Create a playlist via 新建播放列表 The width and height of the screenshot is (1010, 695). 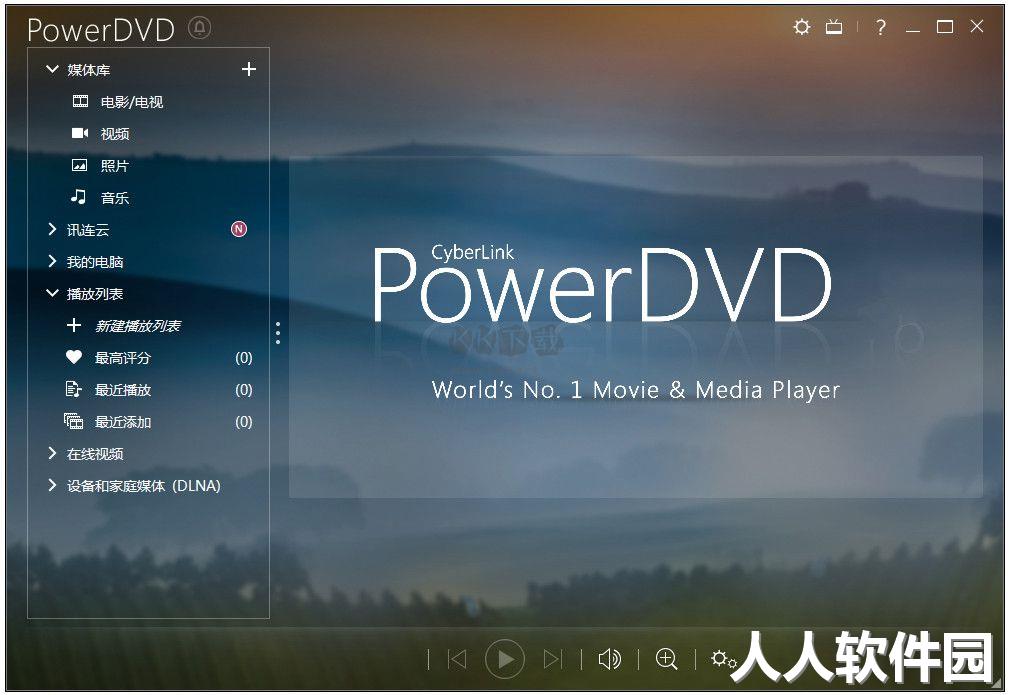138,326
